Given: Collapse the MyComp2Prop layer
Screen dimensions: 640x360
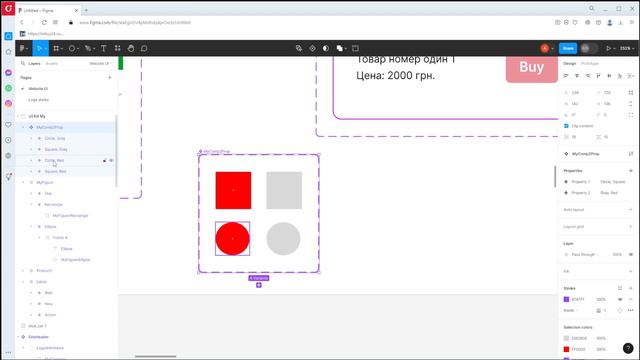Looking at the screenshot, I should [23, 127].
